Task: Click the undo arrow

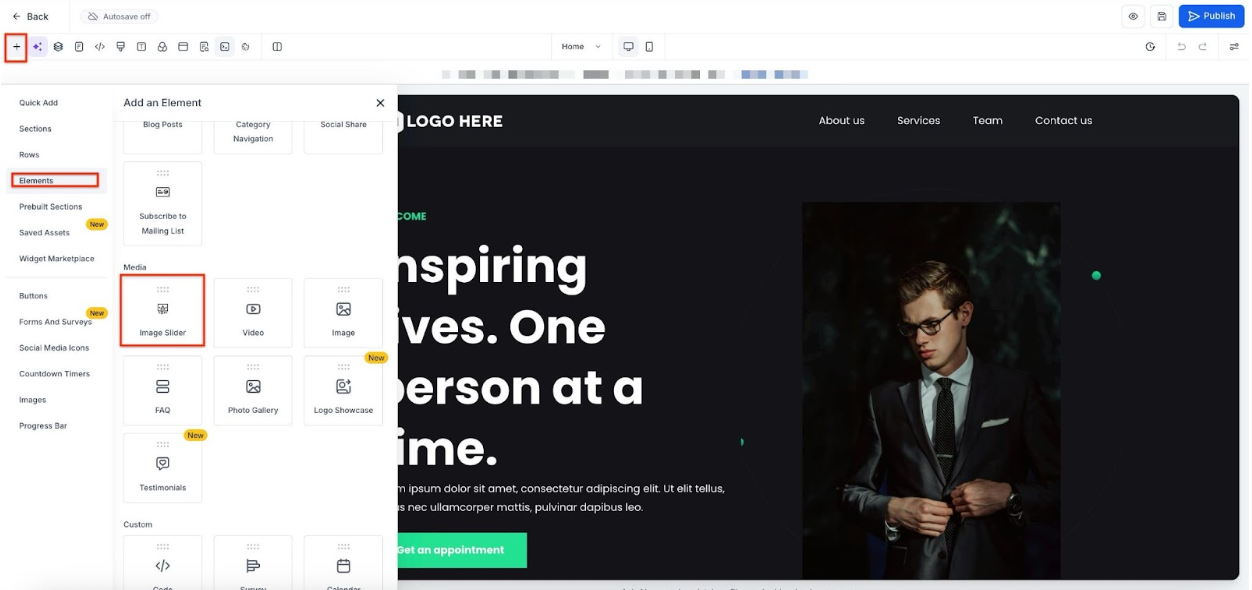Action: [x=1181, y=47]
